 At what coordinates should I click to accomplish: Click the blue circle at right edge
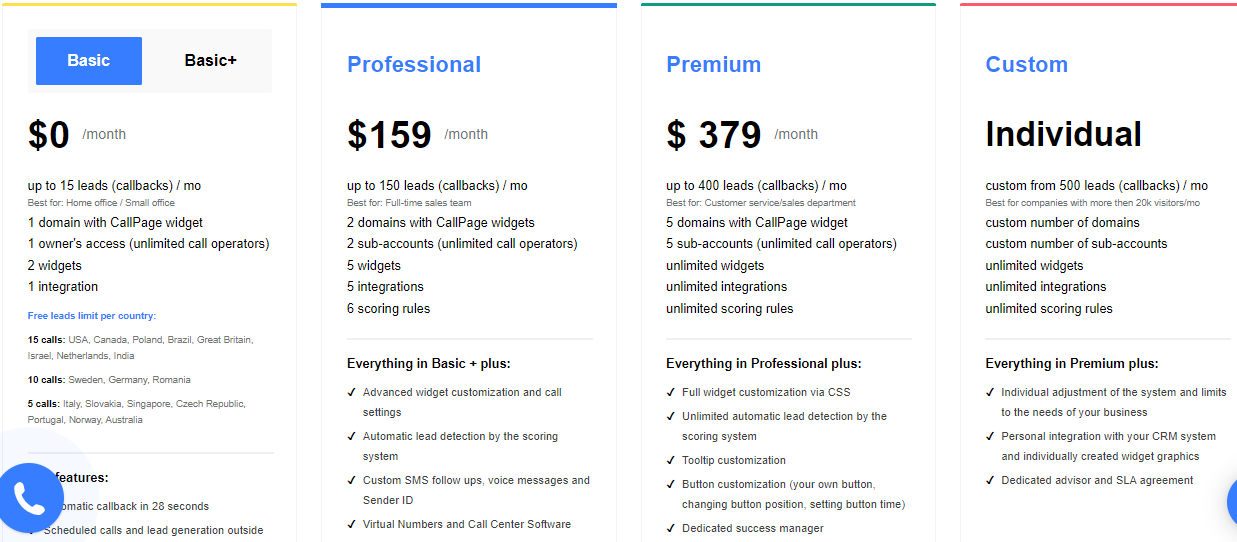coord(1232,502)
